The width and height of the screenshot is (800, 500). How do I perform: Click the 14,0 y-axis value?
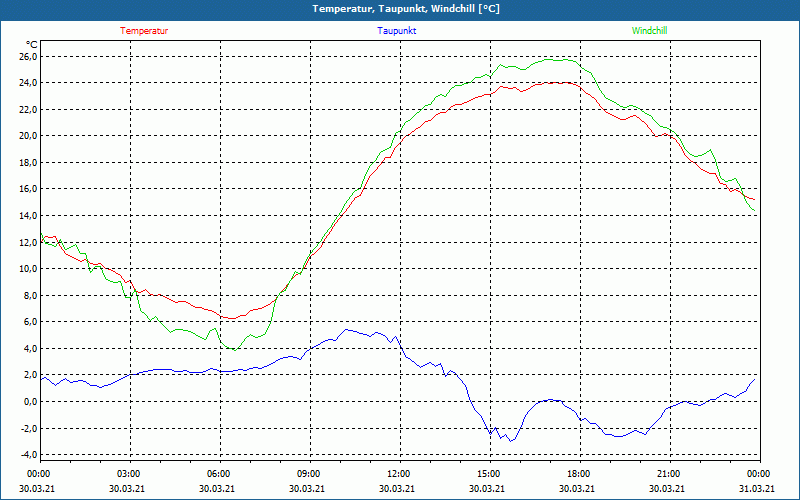[28, 215]
